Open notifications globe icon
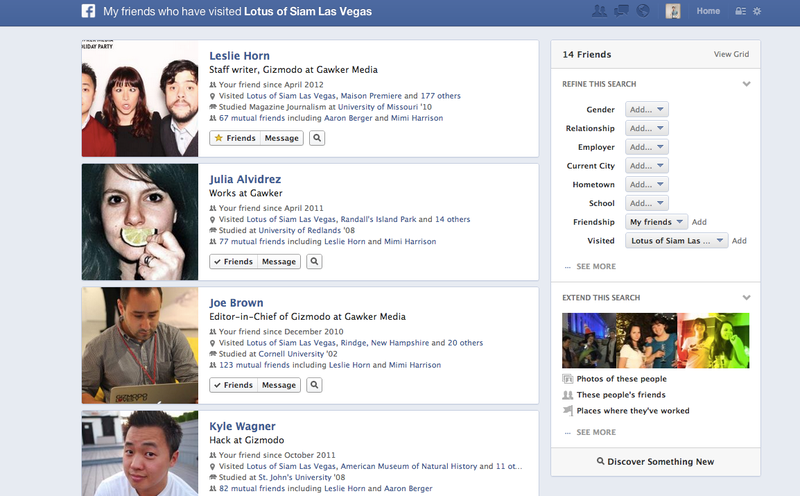Viewport: 800px width, 496px height. pyautogui.click(x=643, y=11)
